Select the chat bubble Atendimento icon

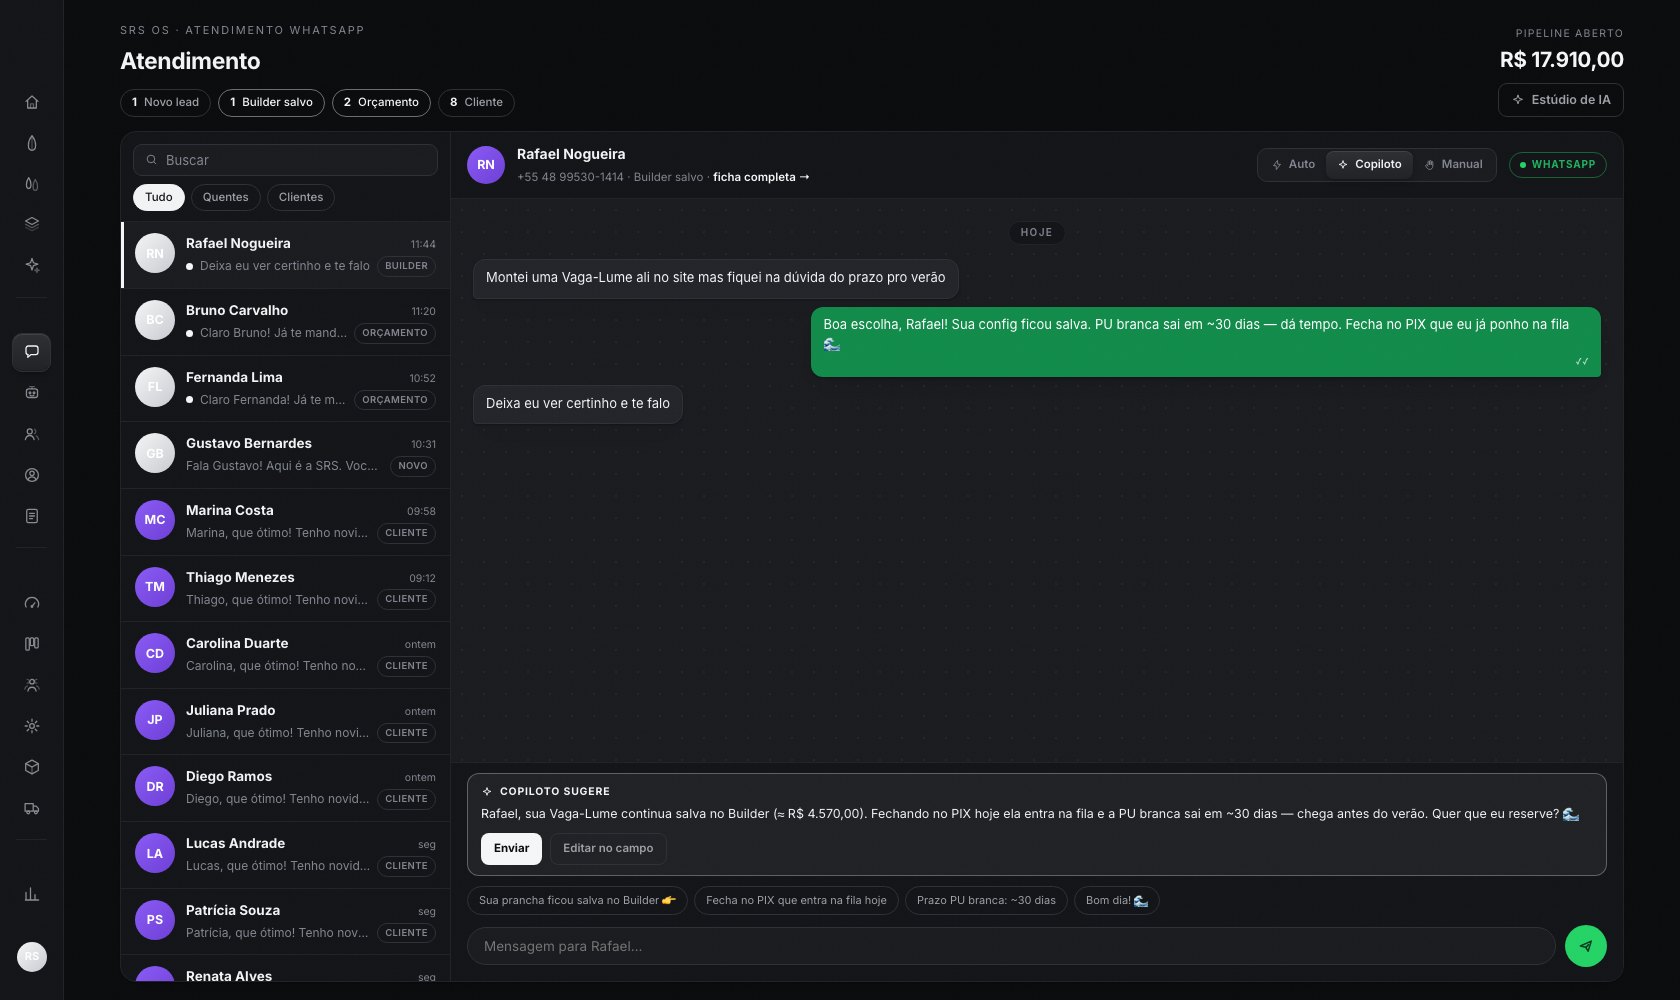pos(32,352)
